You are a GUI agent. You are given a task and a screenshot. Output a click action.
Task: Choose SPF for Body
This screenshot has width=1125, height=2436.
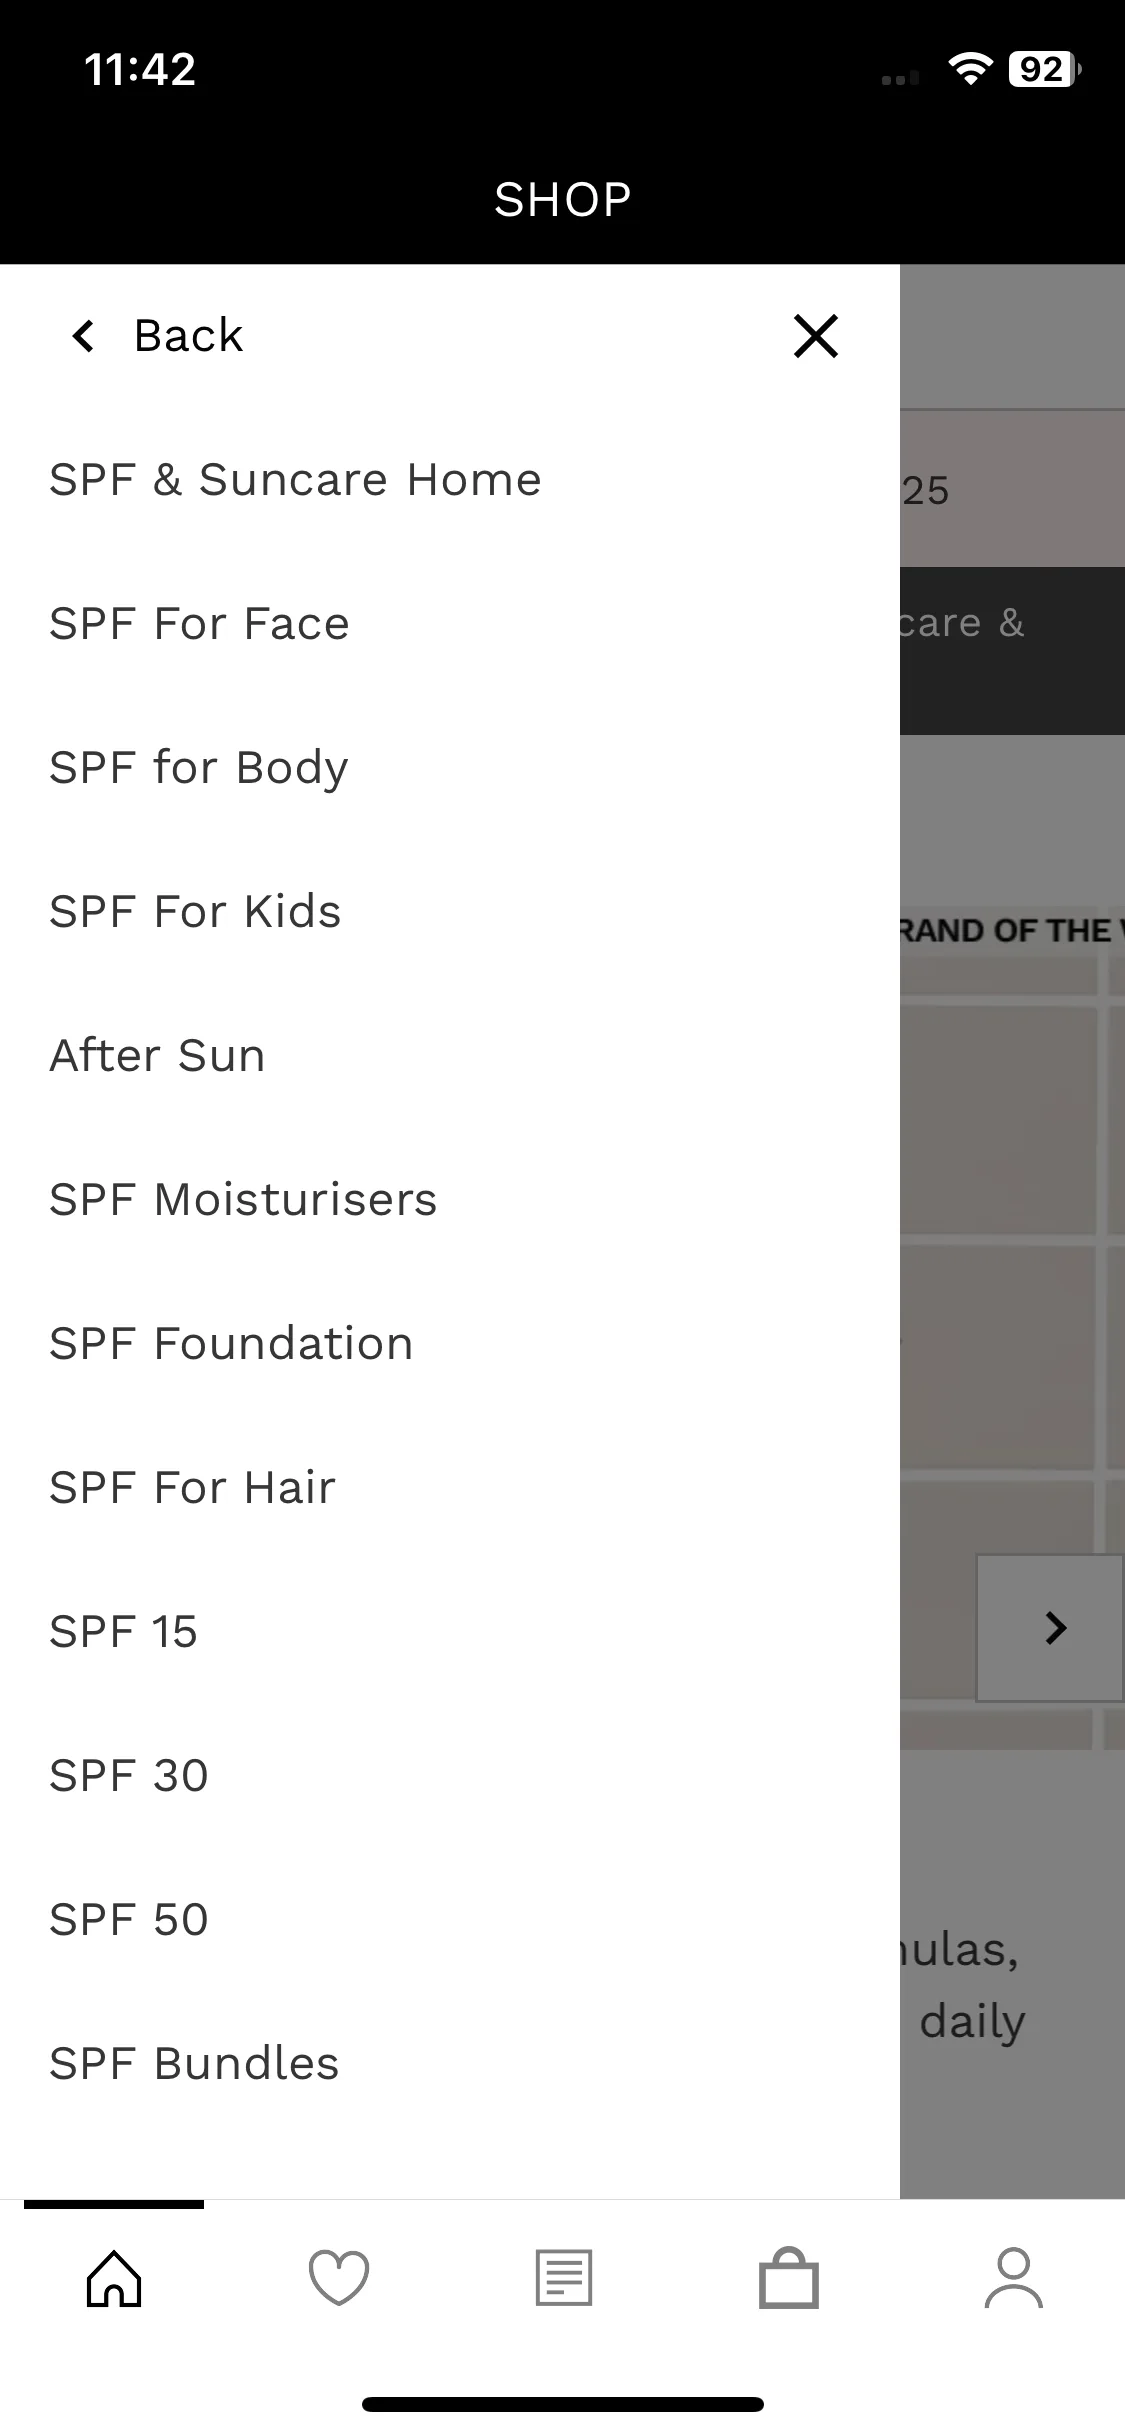click(x=199, y=768)
